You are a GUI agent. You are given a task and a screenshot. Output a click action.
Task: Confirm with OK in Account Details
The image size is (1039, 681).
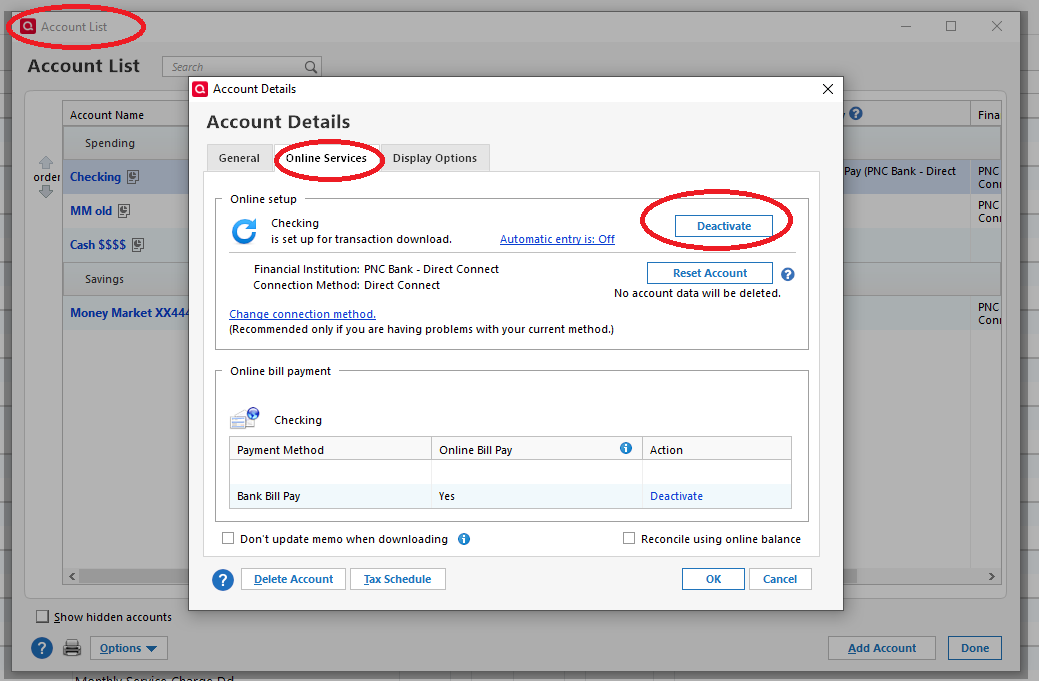coord(713,579)
